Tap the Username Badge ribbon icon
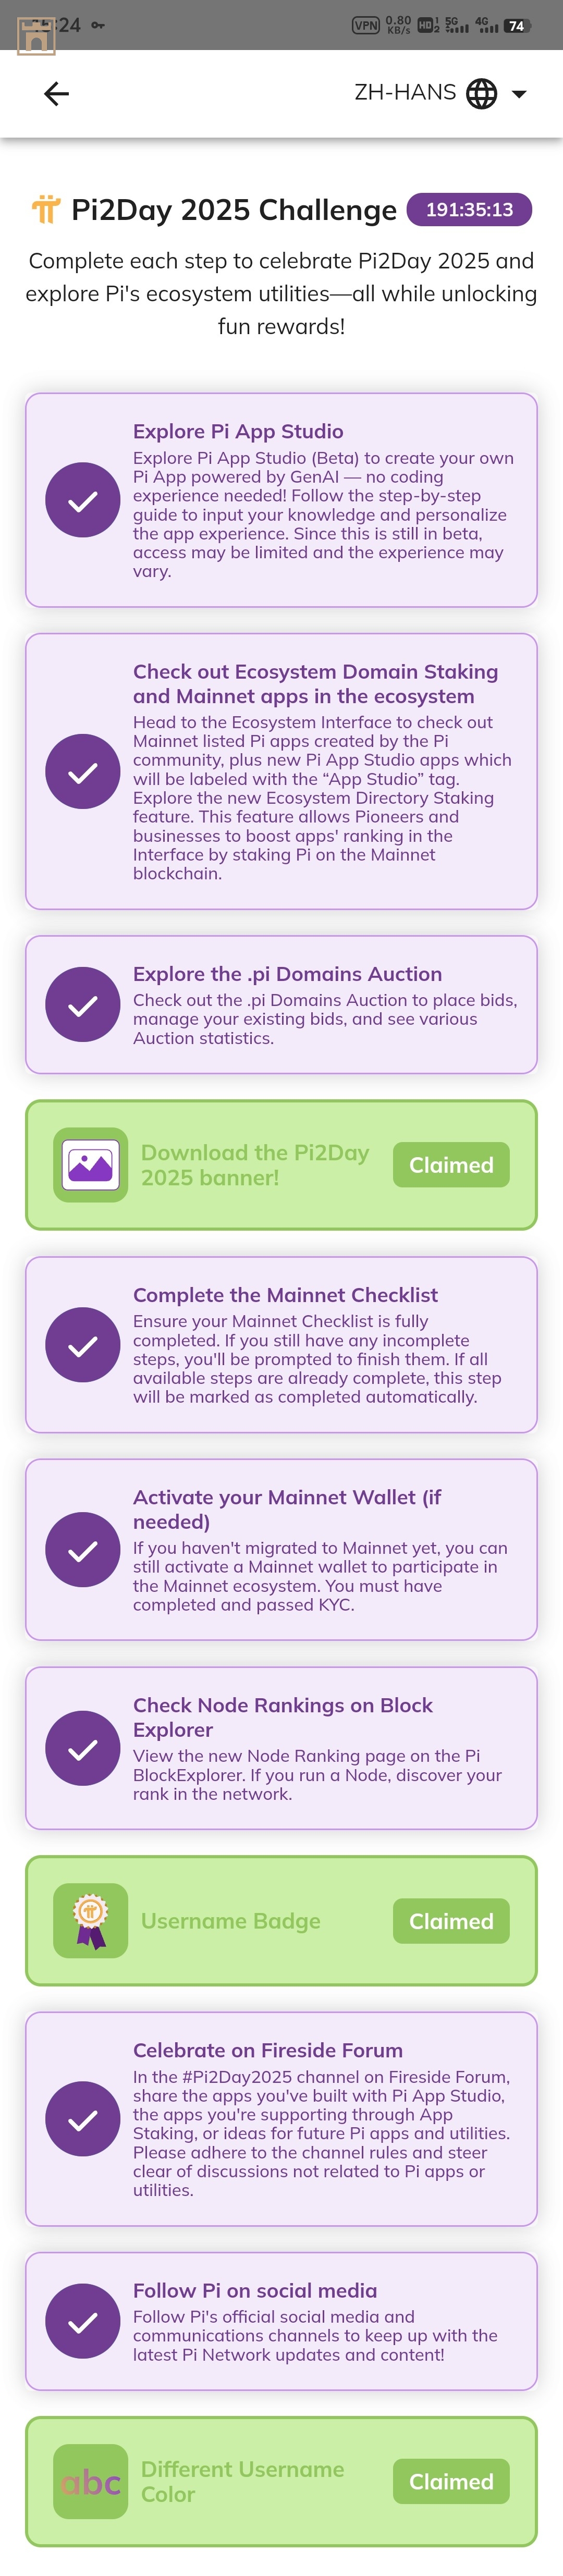The width and height of the screenshot is (563, 2576). point(90,1921)
